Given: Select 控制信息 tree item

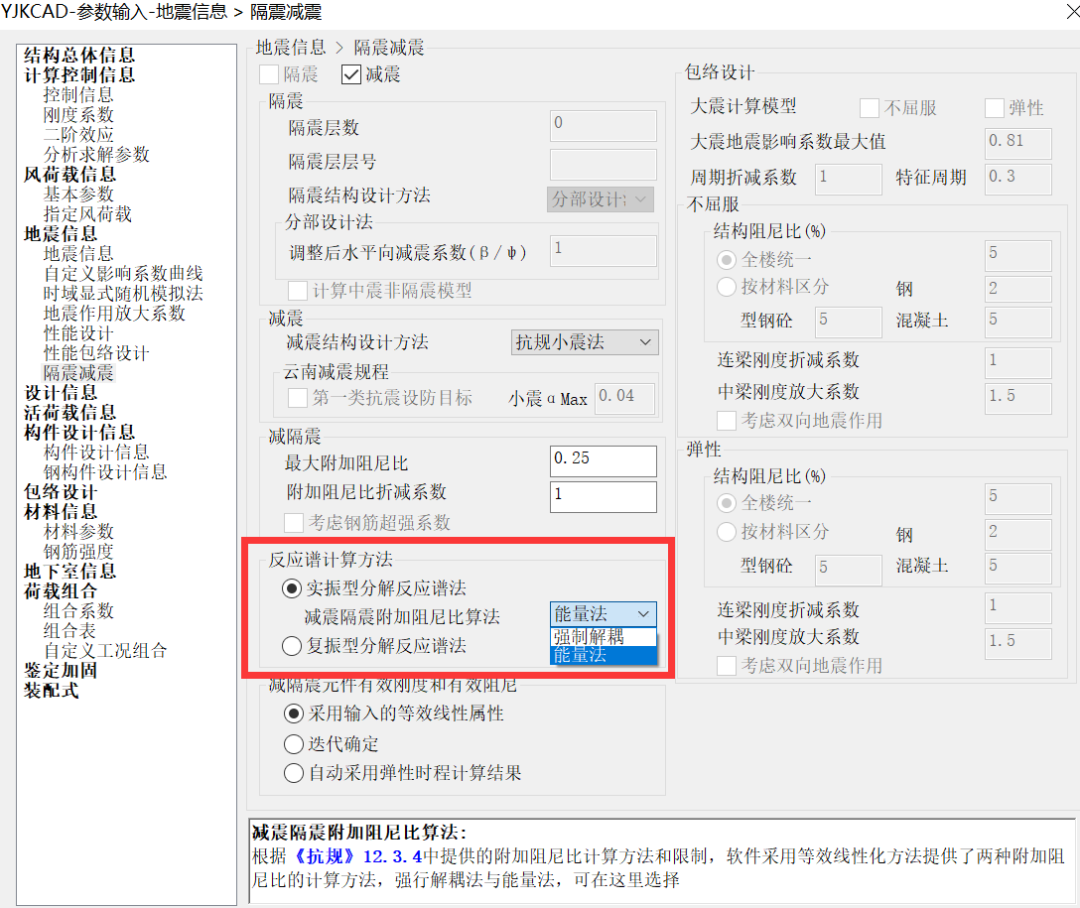Looking at the screenshot, I should (x=79, y=95).
